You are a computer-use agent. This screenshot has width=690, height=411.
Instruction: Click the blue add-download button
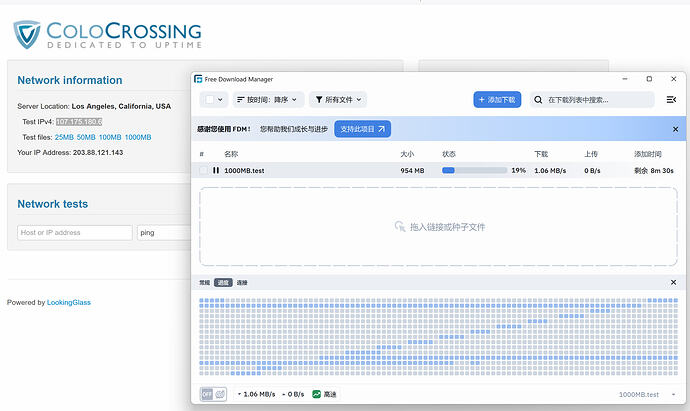[x=497, y=99]
